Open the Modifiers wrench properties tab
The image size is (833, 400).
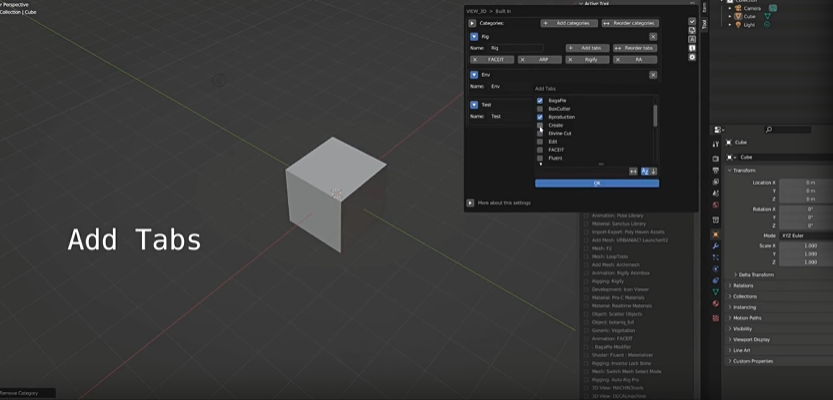click(716, 245)
